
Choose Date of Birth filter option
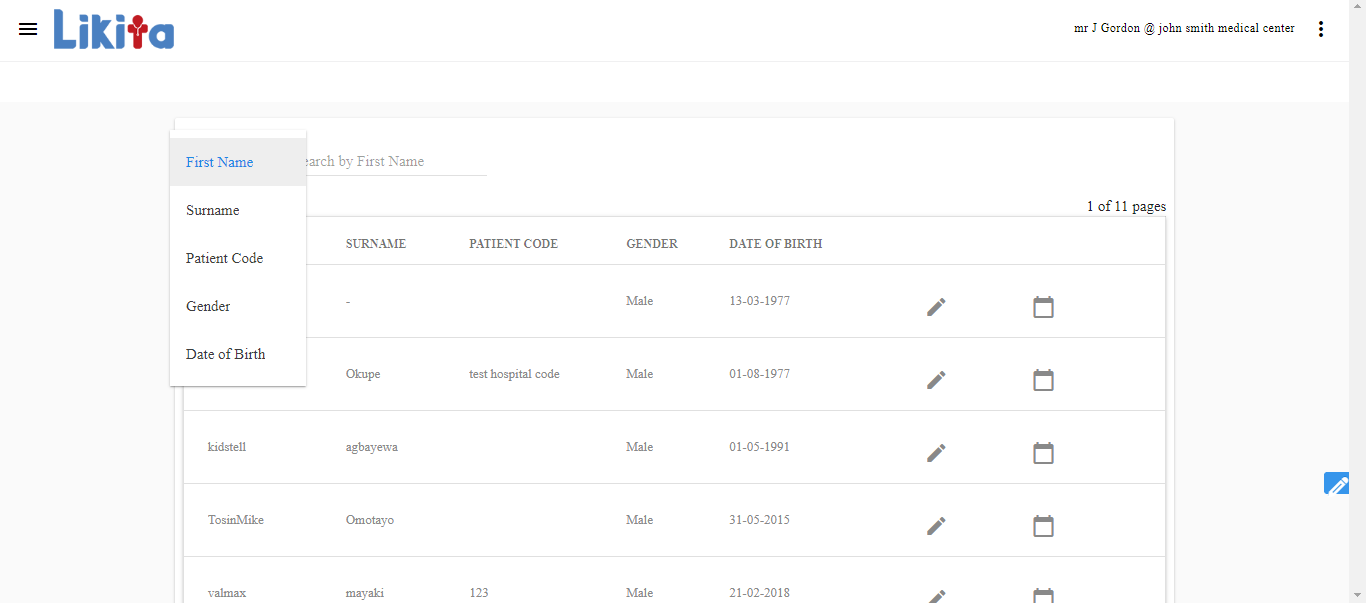pos(226,354)
